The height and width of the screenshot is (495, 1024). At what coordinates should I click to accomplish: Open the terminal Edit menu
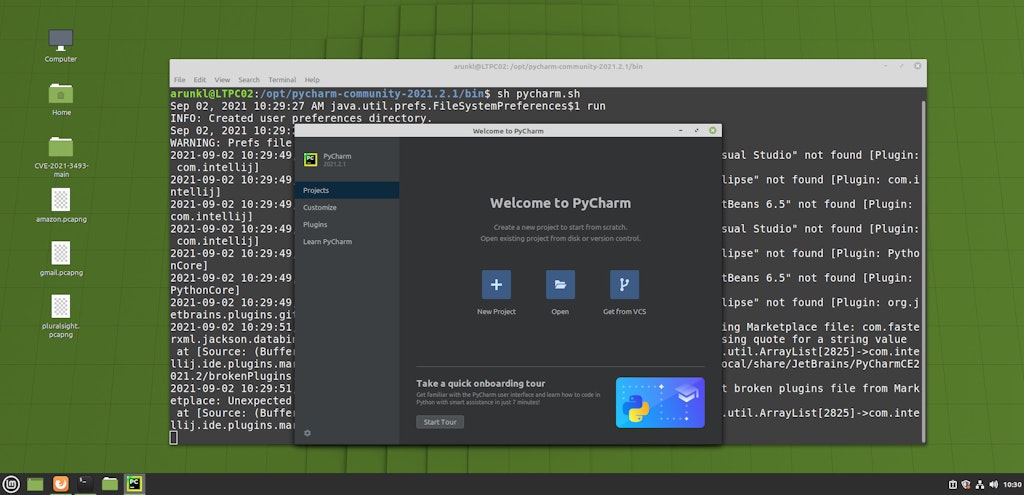pos(200,80)
